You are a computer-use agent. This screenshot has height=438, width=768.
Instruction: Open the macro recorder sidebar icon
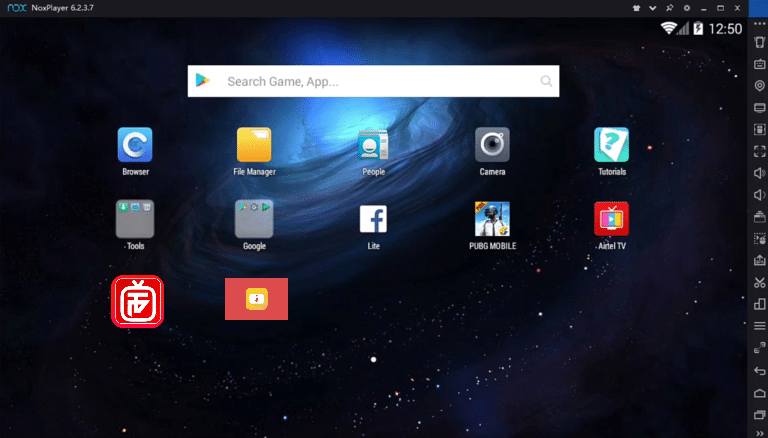tap(760, 239)
